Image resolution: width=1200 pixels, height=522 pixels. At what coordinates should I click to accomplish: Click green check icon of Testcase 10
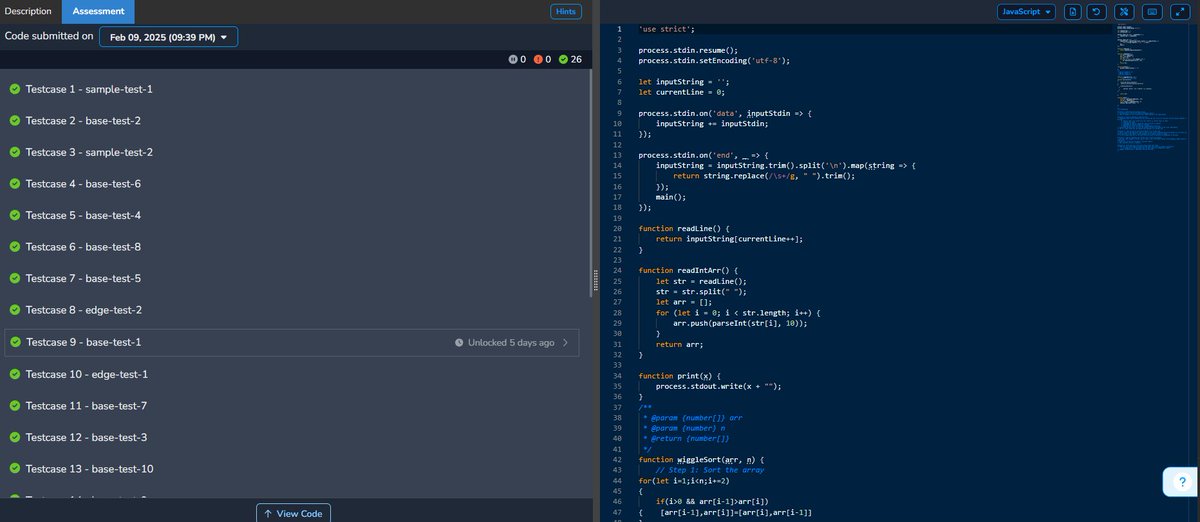[x=15, y=374]
